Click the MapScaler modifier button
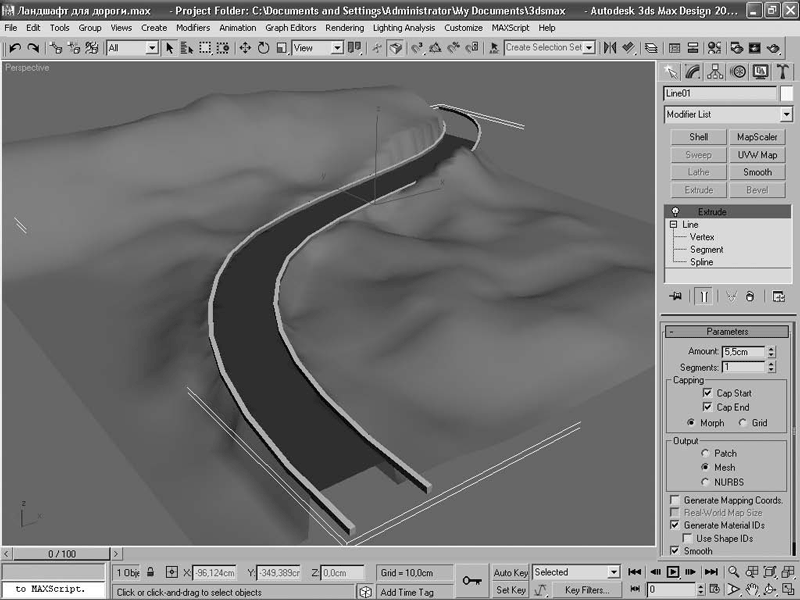Viewport: 800px width, 600px height. point(757,137)
